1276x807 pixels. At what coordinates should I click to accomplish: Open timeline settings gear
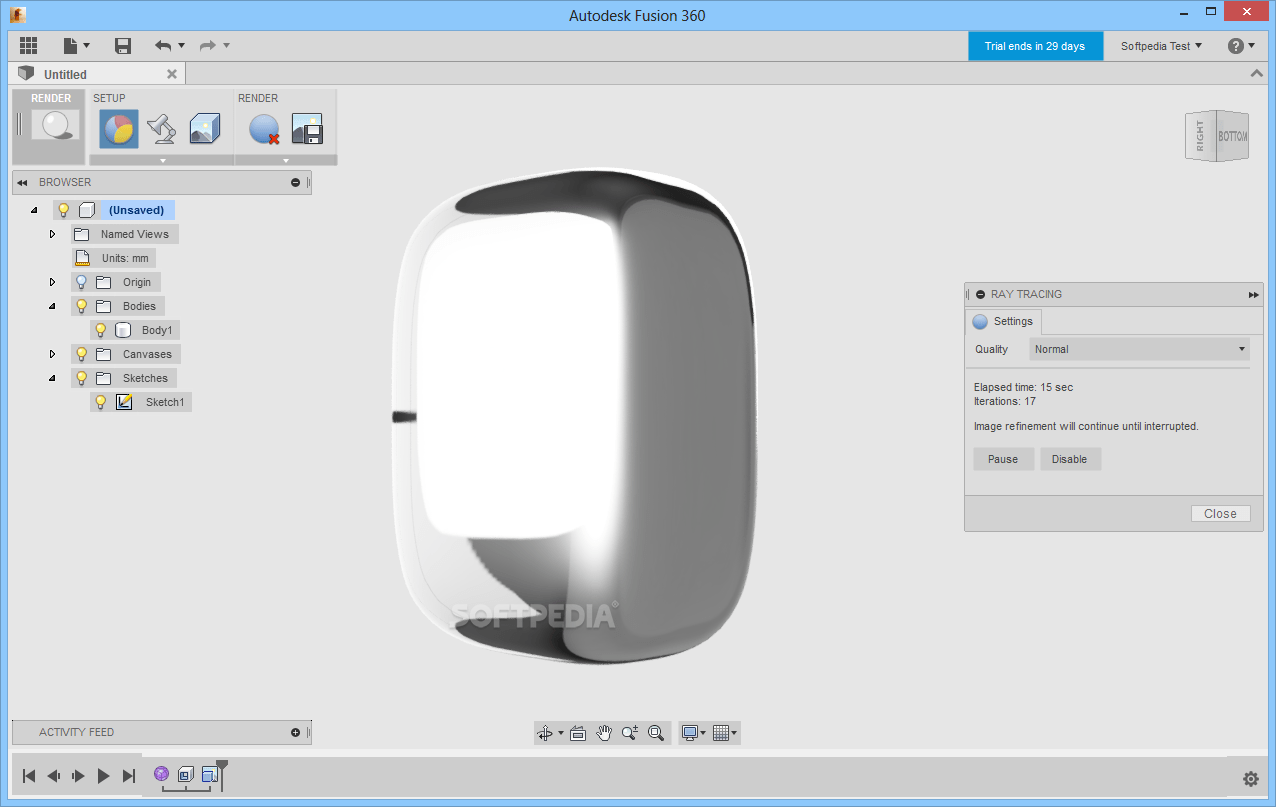tap(1251, 779)
